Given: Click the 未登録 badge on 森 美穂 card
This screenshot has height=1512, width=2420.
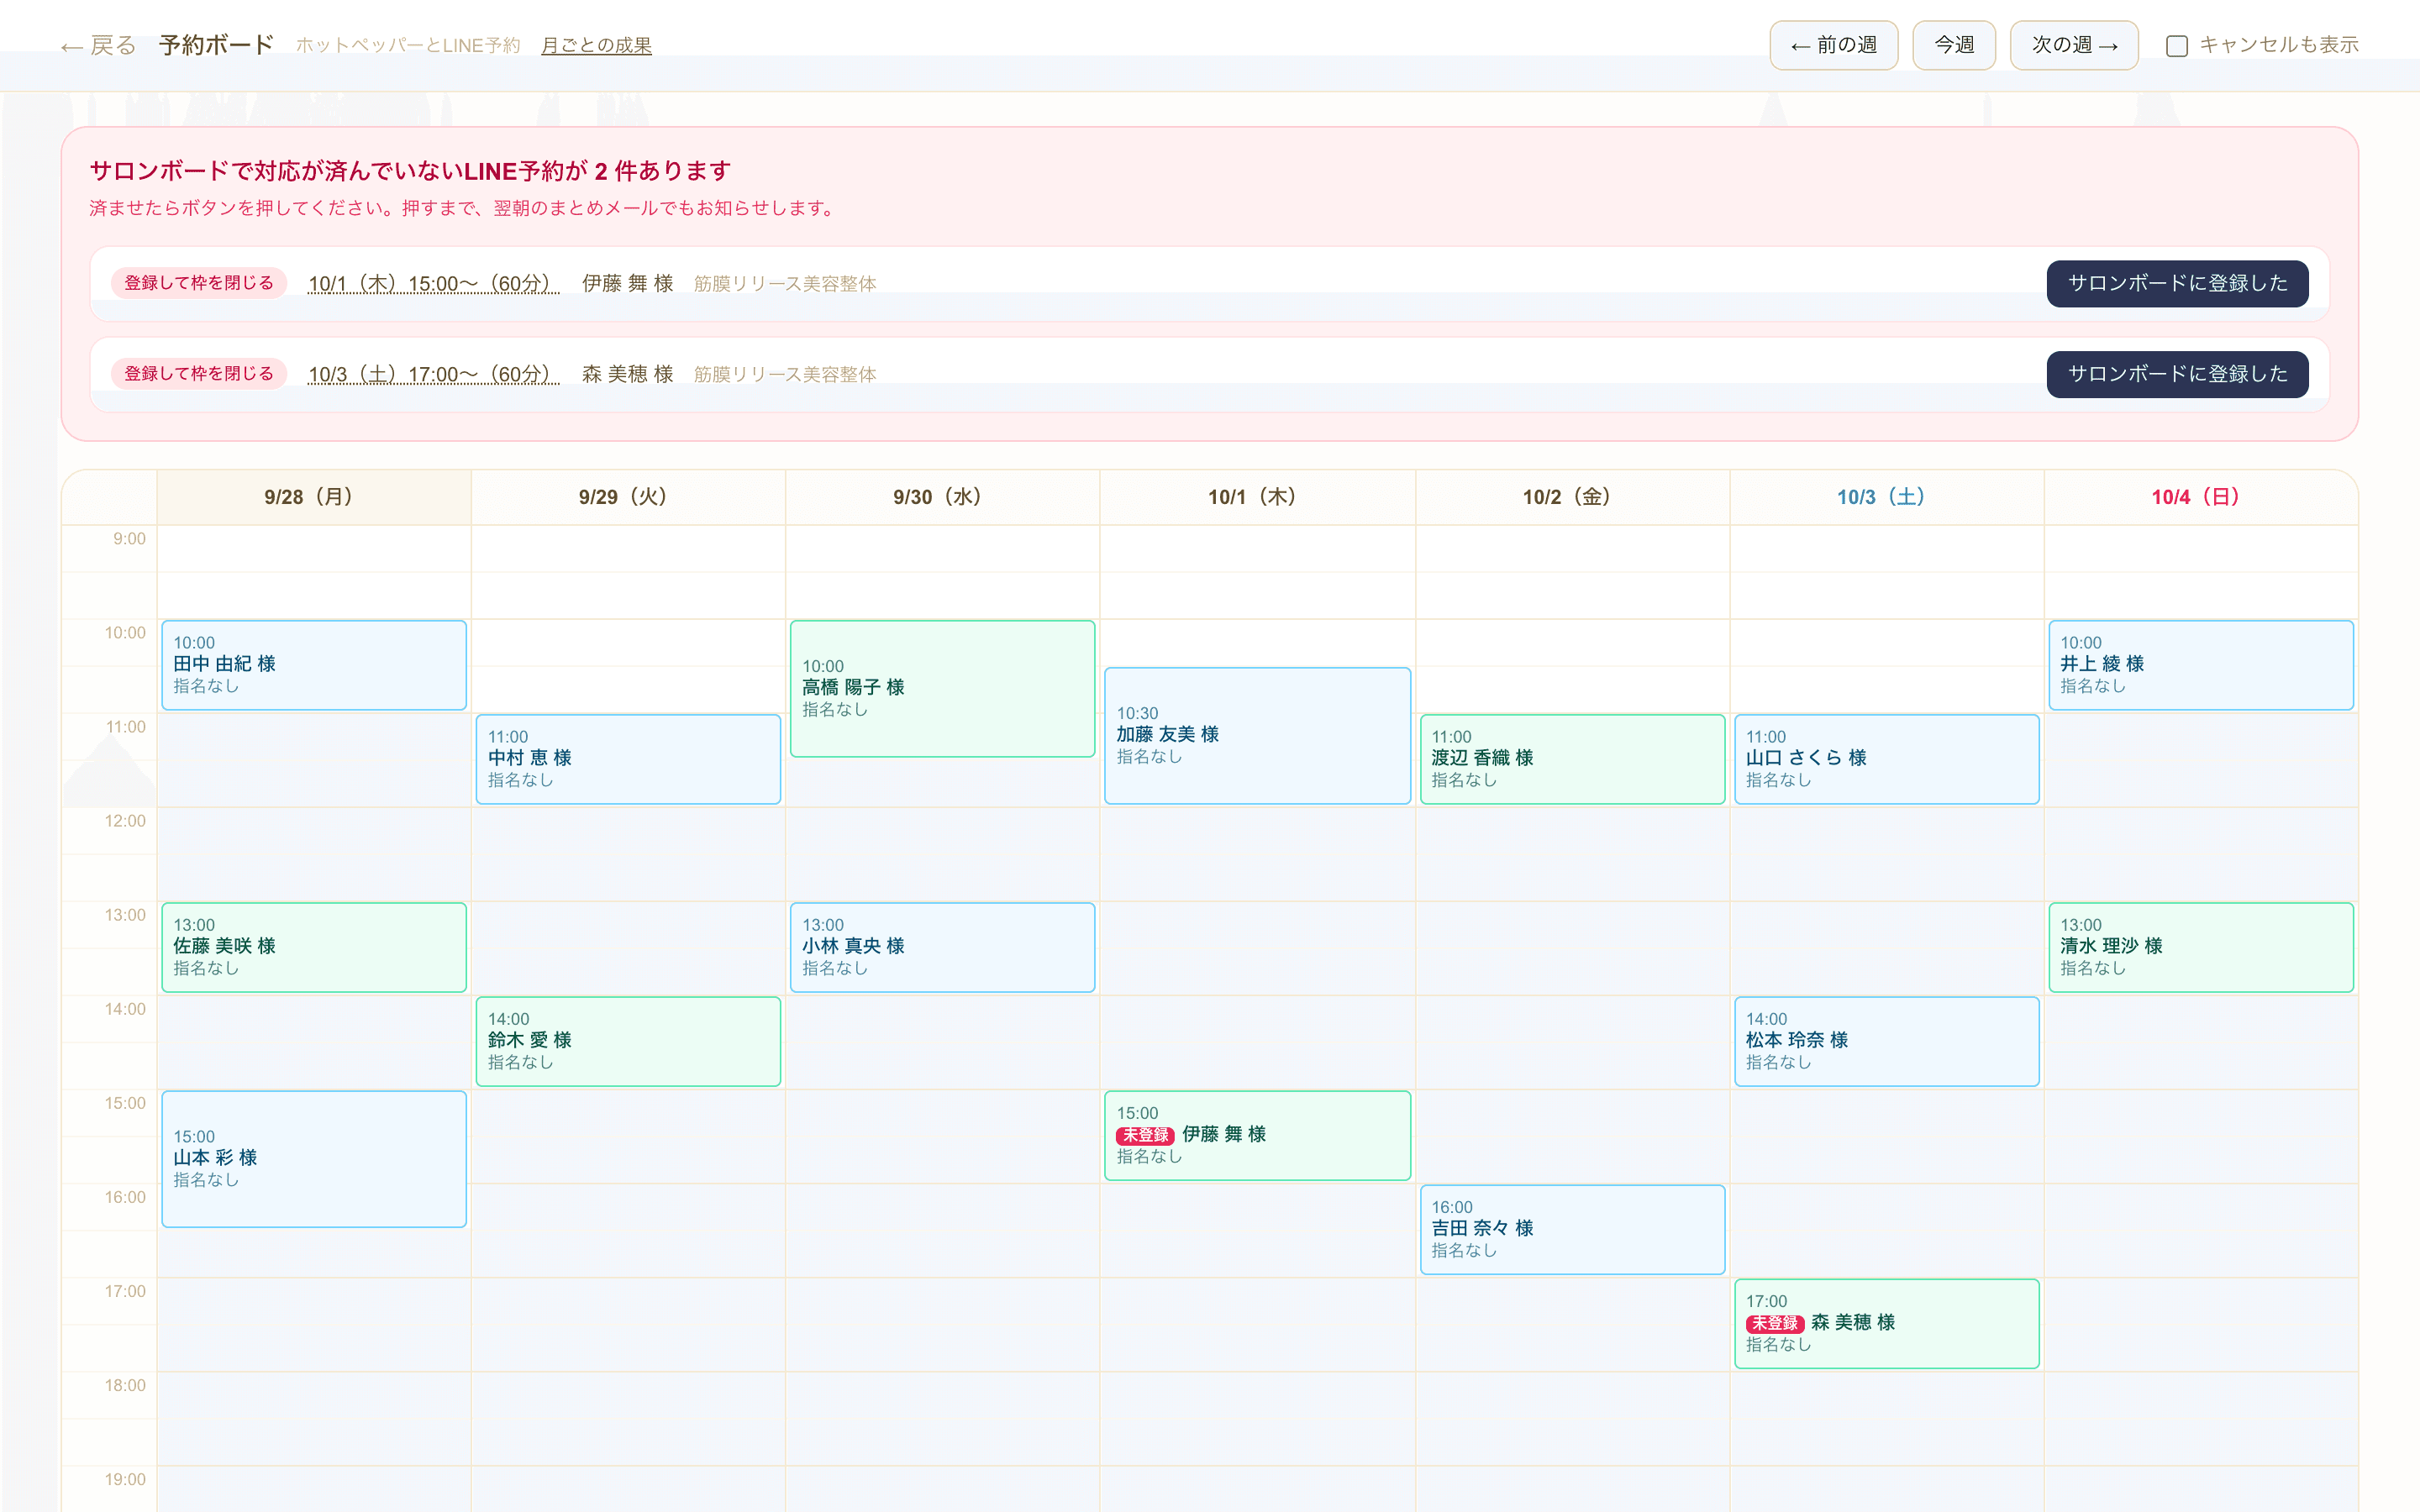Looking at the screenshot, I should (1774, 1323).
